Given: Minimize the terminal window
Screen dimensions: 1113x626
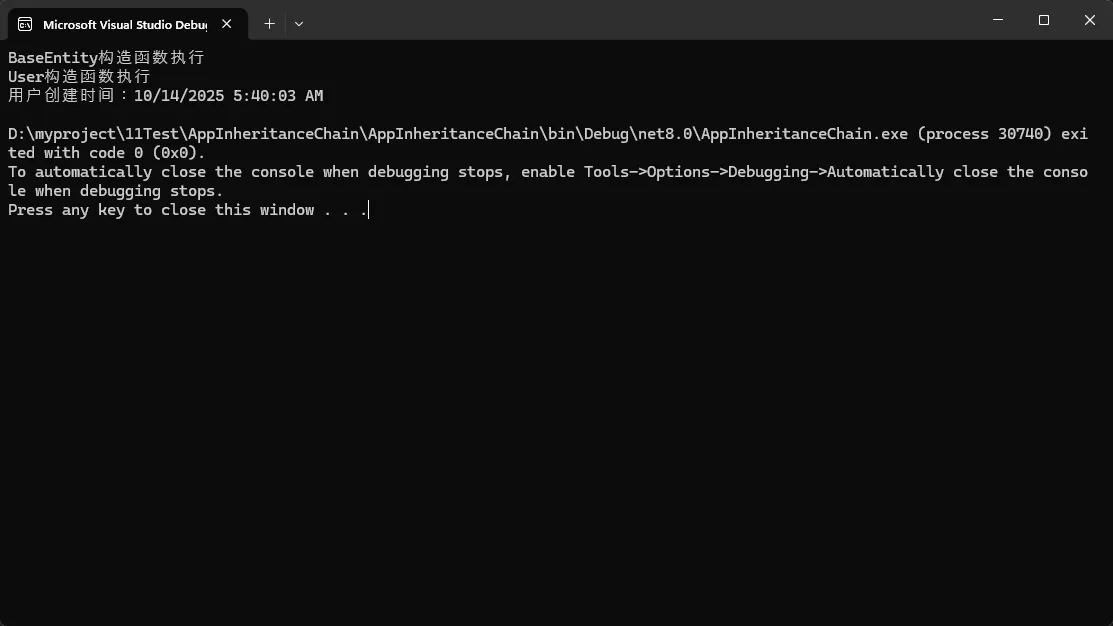Looking at the screenshot, I should point(999,20).
